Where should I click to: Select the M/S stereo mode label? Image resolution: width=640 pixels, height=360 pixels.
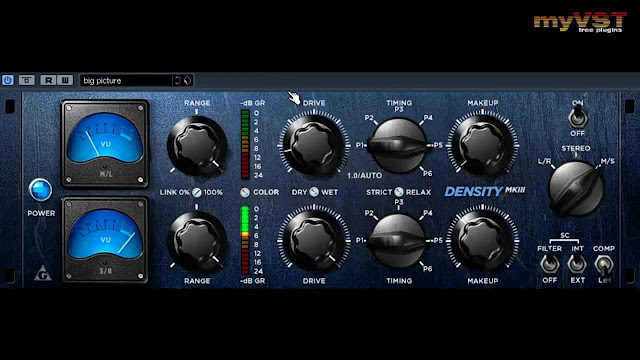pos(607,161)
